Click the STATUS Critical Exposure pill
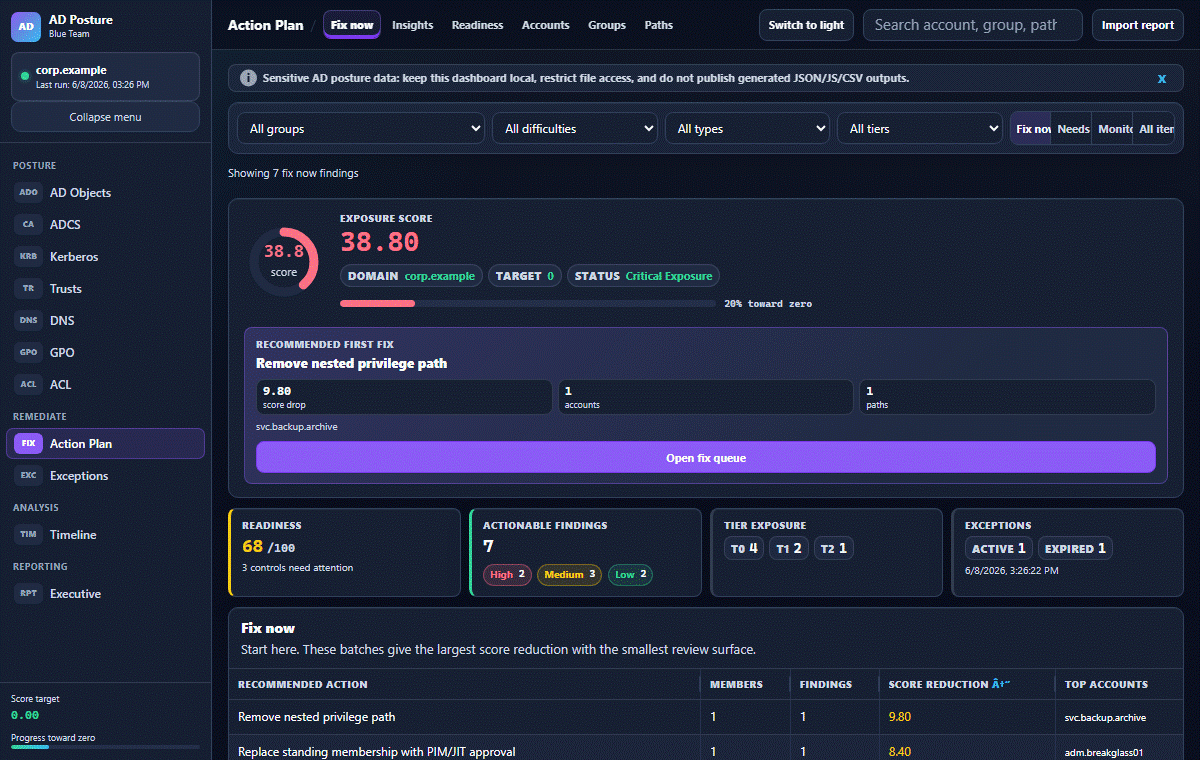 click(643, 276)
